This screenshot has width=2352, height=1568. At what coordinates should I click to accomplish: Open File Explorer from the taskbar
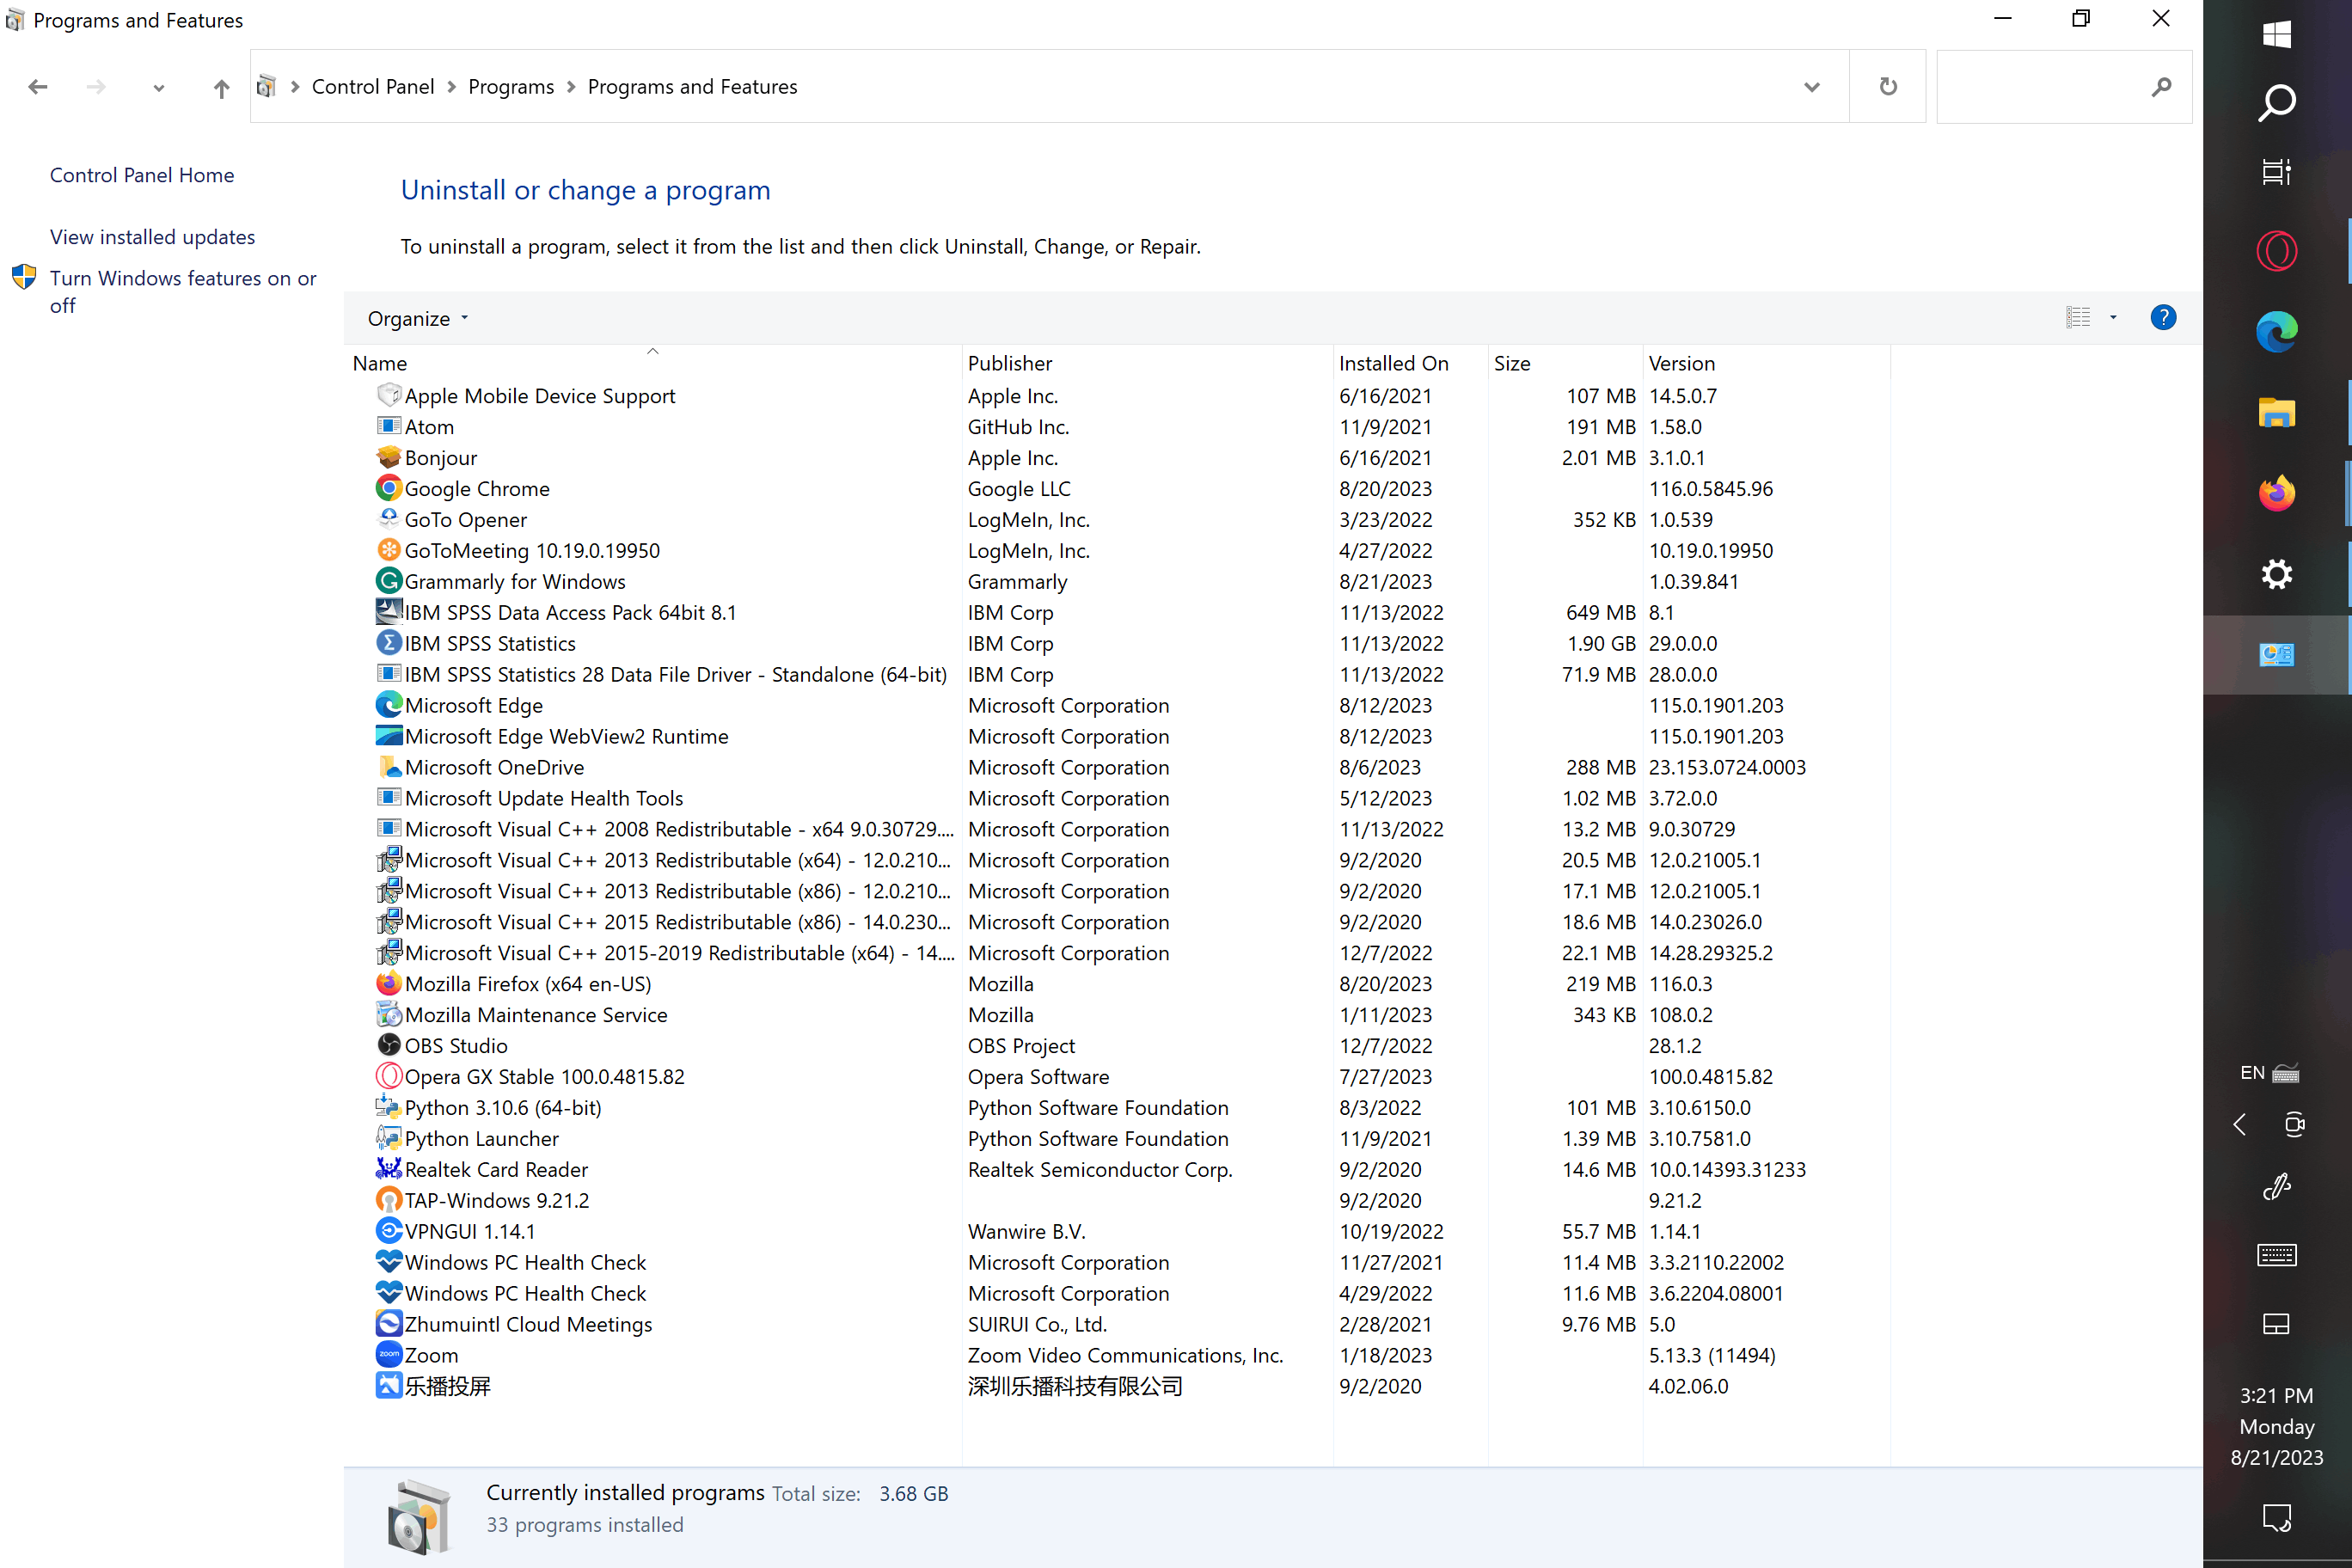(2276, 412)
